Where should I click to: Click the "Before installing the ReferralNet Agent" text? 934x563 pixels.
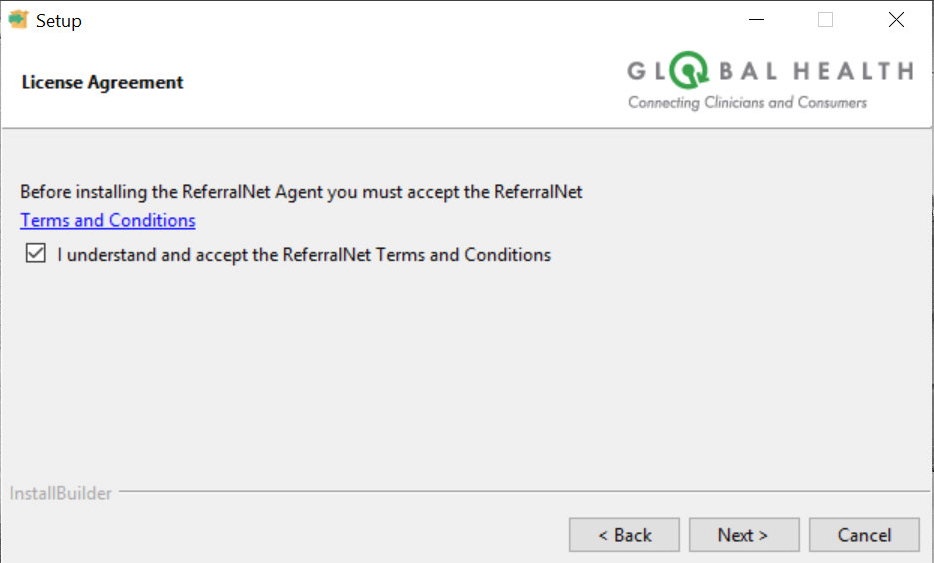click(301, 191)
